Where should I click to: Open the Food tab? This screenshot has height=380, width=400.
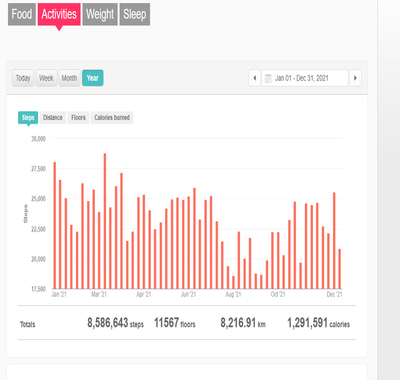click(x=22, y=14)
